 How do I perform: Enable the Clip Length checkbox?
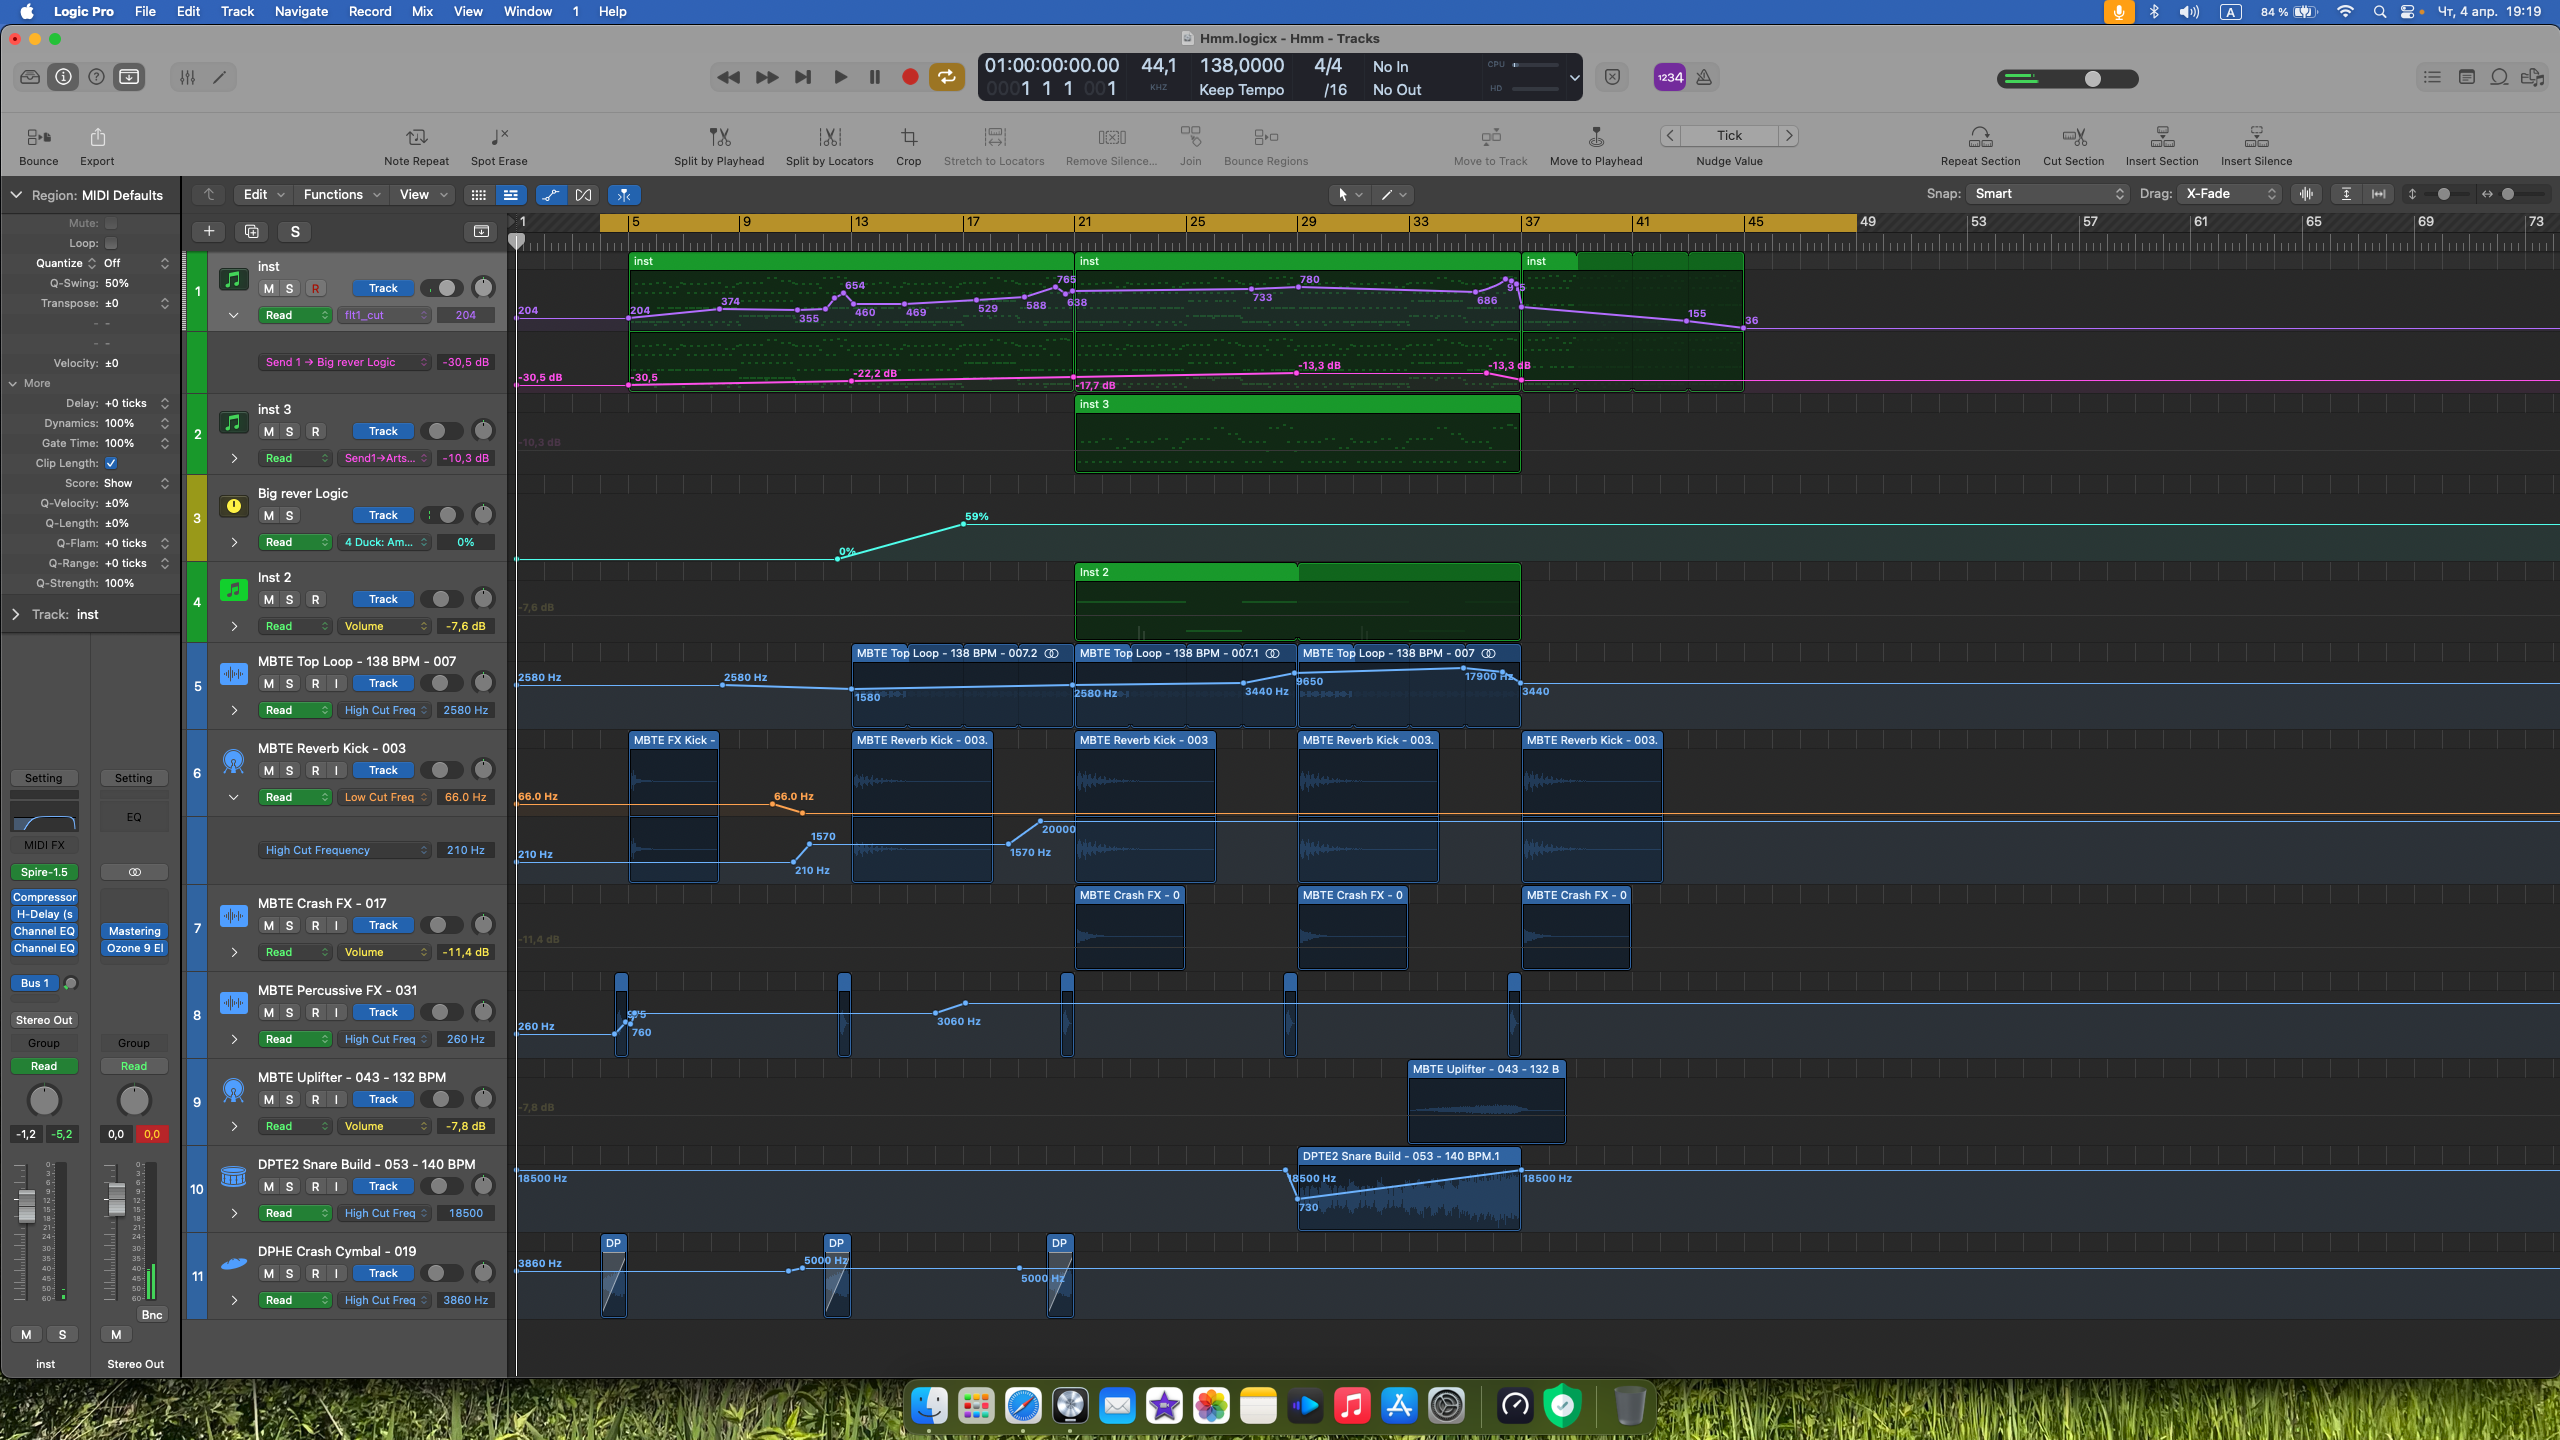tap(111, 463)
